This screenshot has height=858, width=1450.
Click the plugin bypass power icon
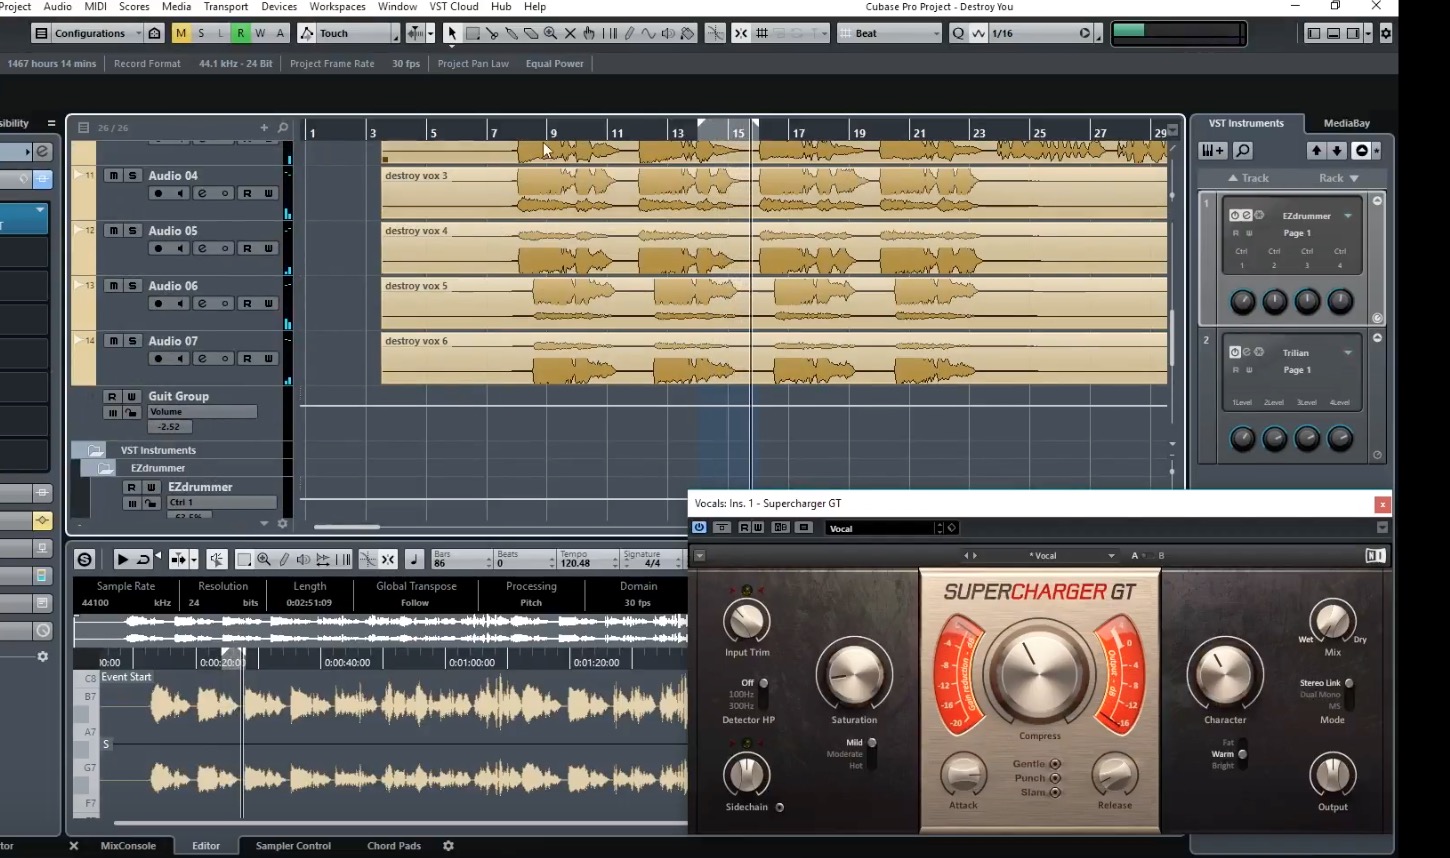coord(699,527)
